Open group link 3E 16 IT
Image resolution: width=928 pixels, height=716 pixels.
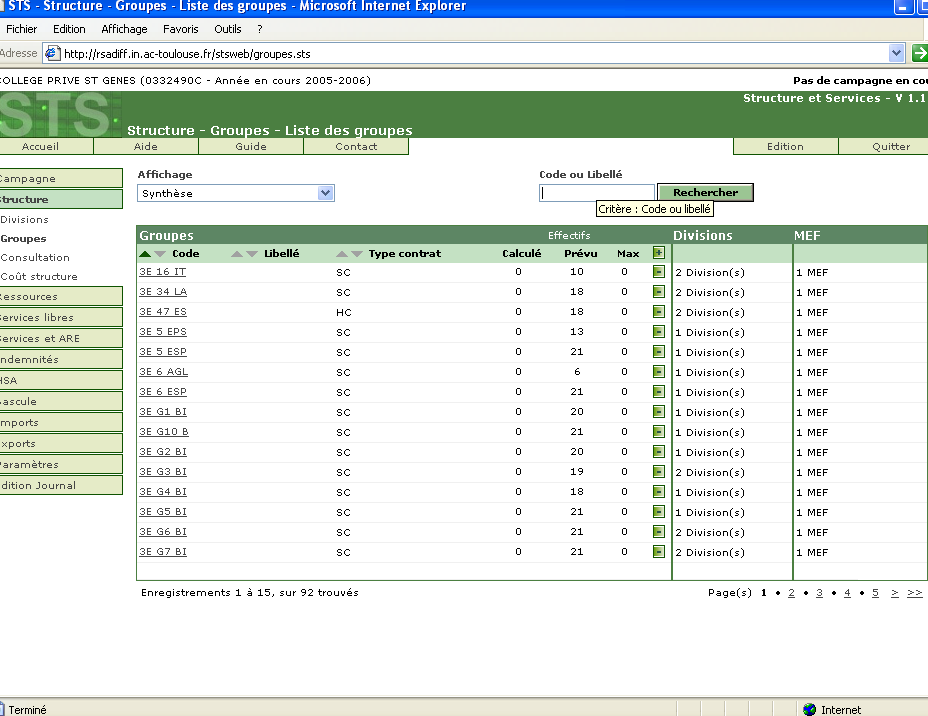pyautogui.click(x=163, y=272)
